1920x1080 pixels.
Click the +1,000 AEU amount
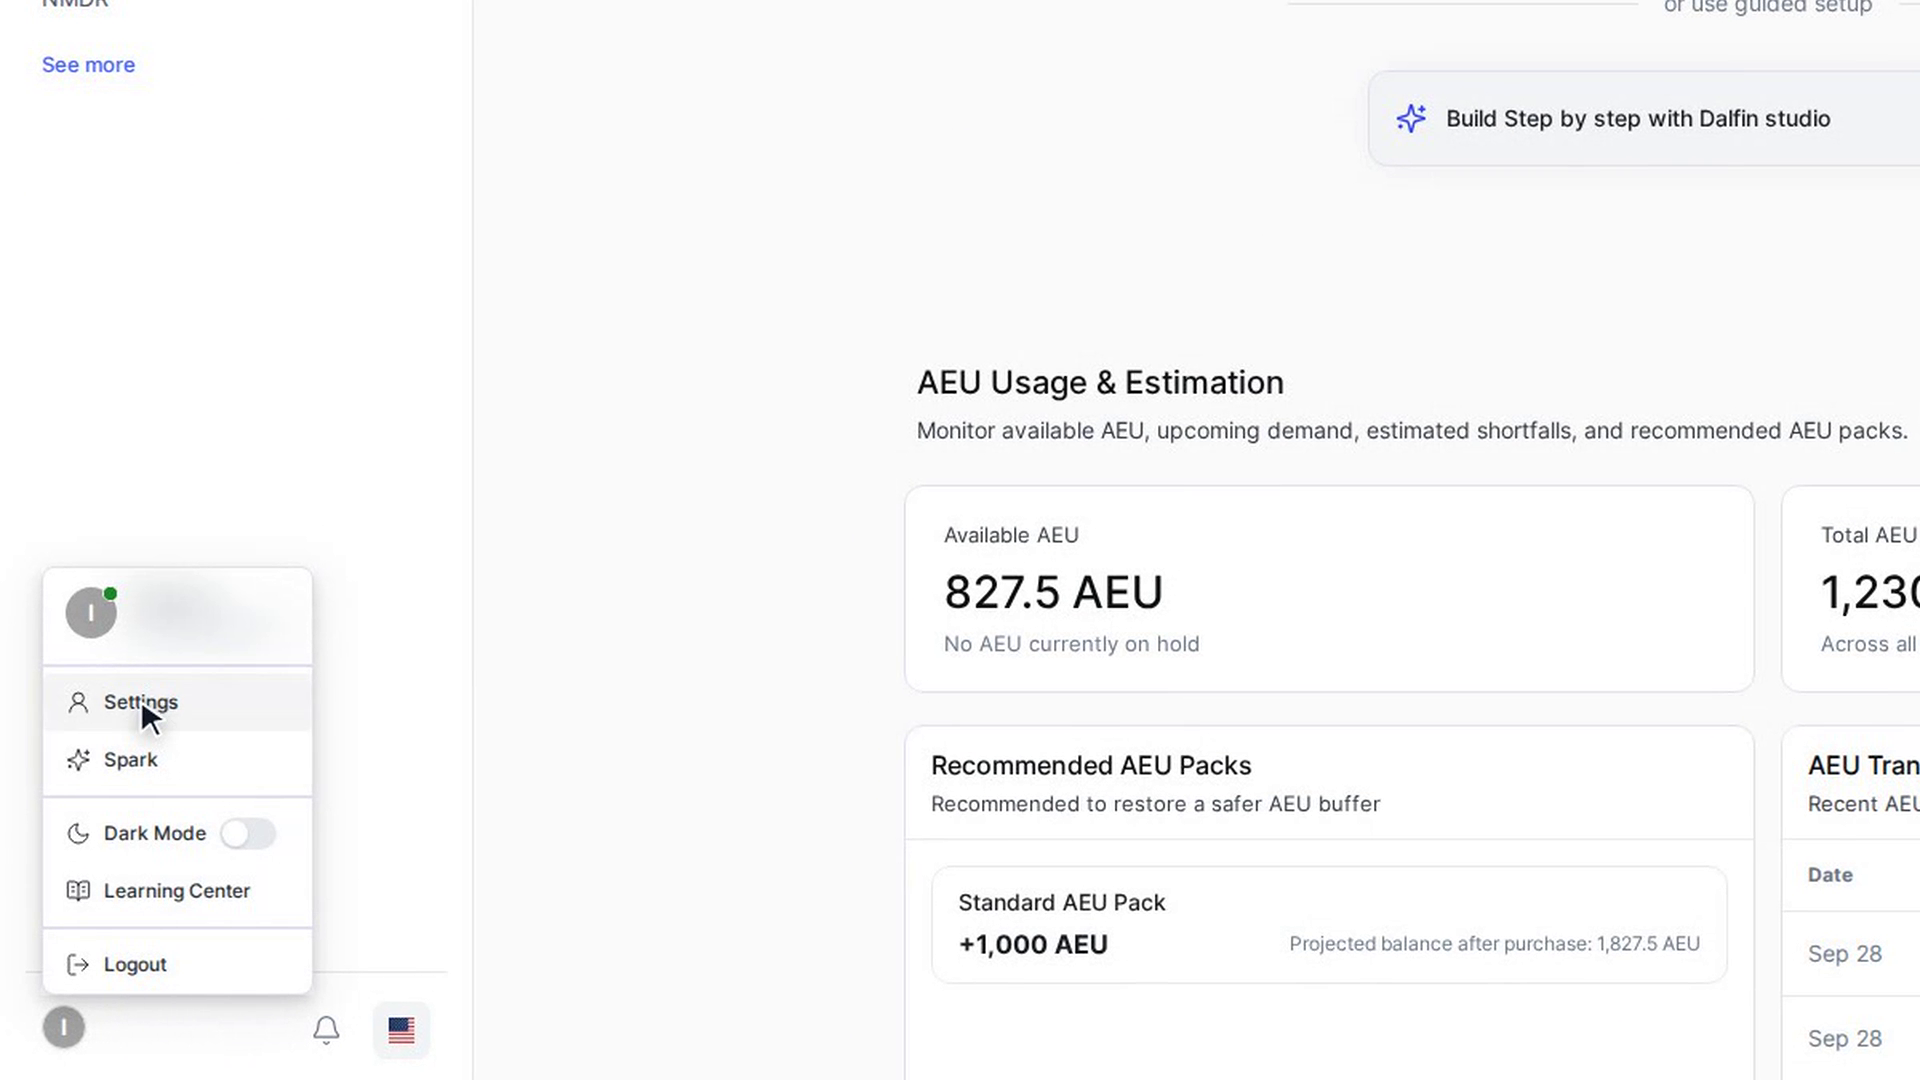pos(1033,945)
